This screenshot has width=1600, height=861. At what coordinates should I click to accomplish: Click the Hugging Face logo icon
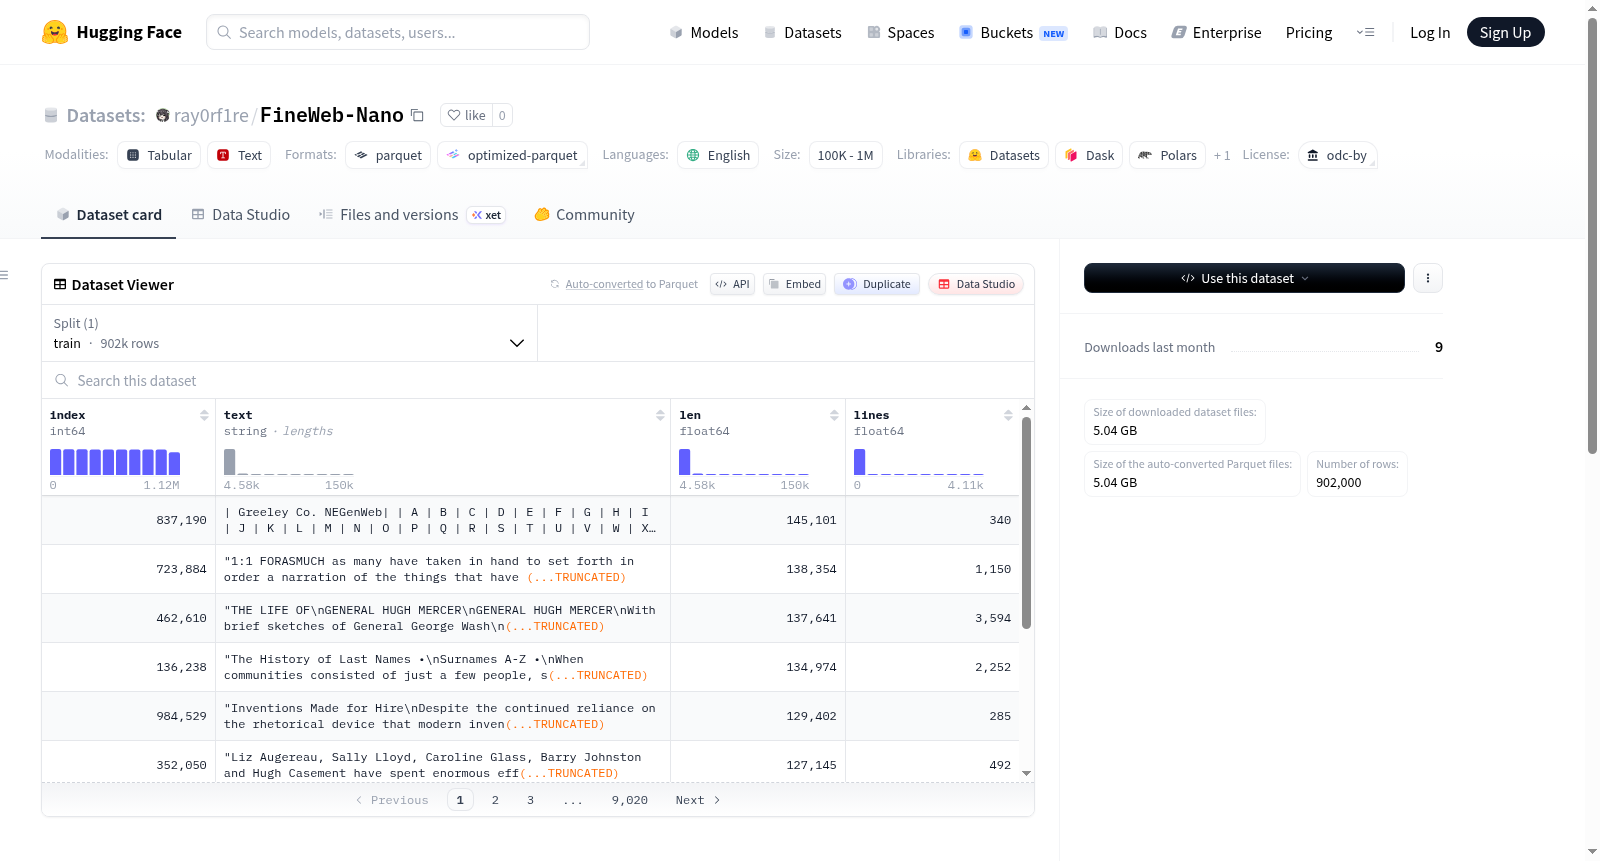[x=55, y=32]
